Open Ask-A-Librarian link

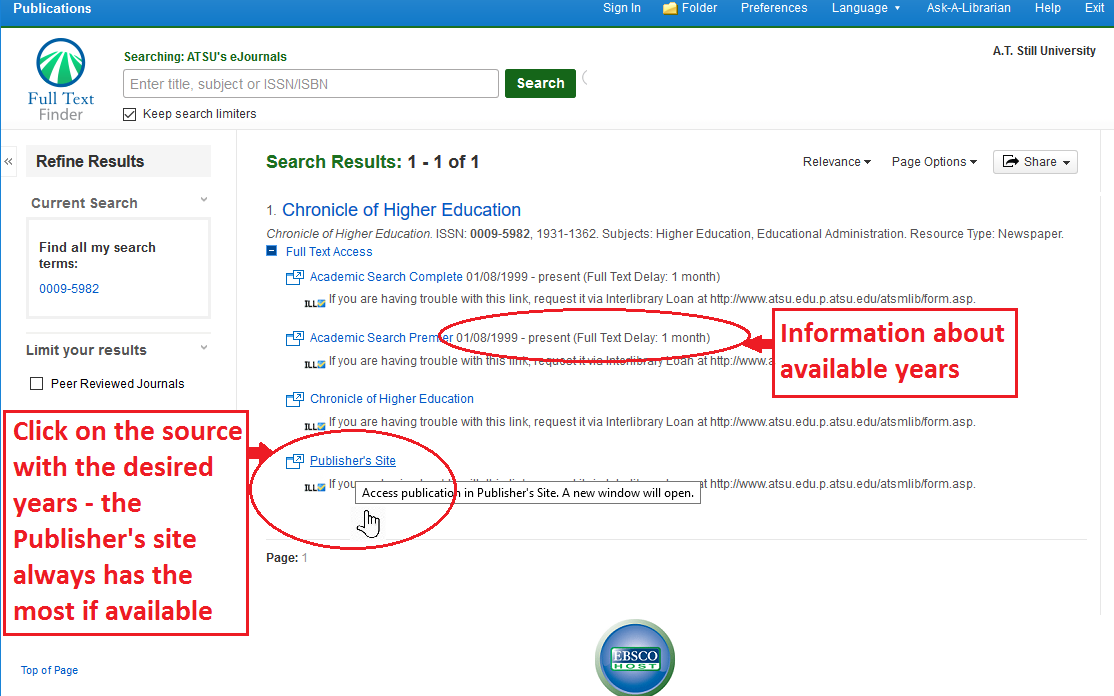[x=968, y=8]
